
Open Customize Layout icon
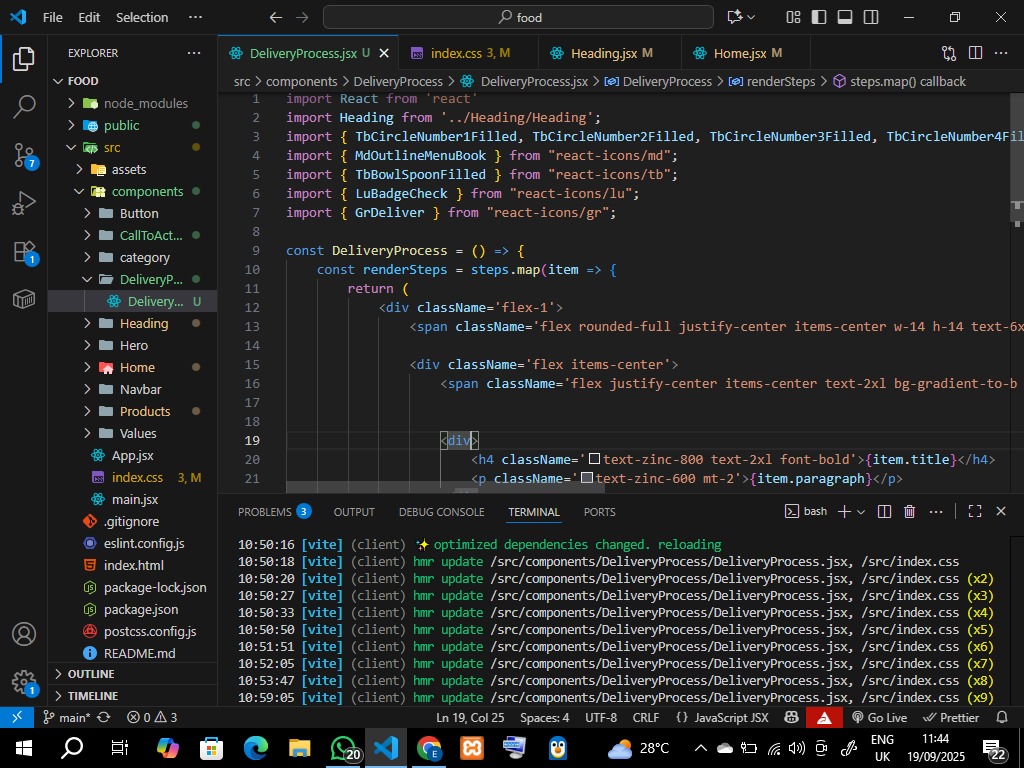[793, 18]
